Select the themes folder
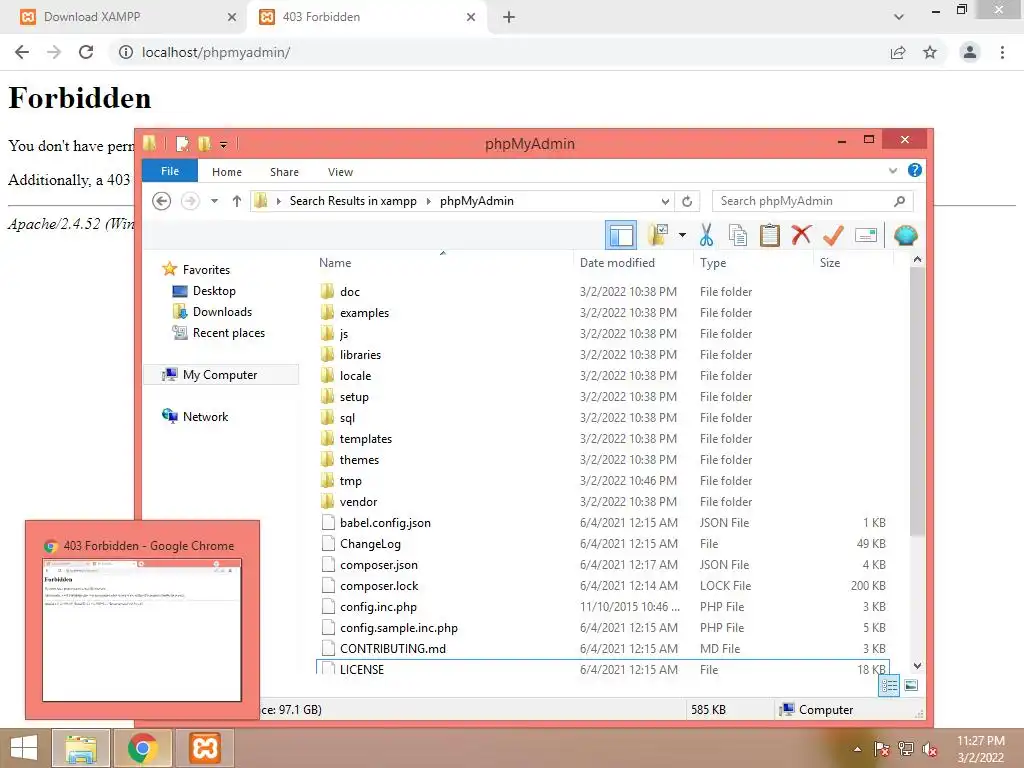 click(x=359, y=460)
